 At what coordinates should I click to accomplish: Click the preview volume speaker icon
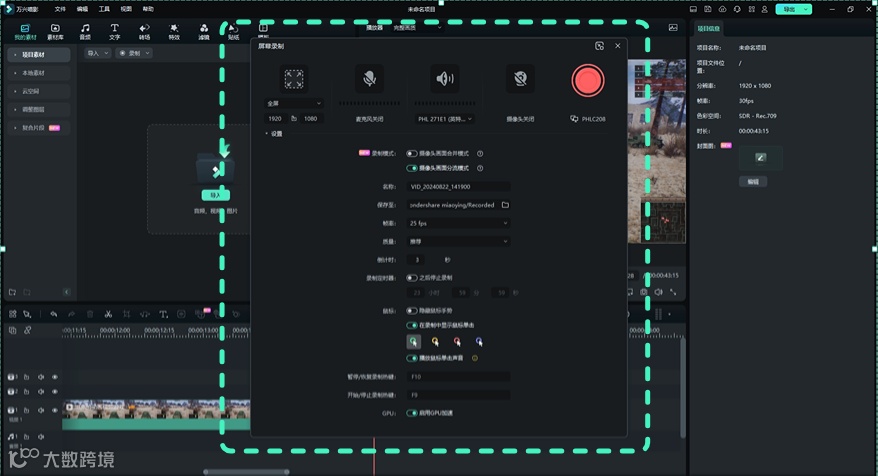pyautogui.click(x=658, y=292)
